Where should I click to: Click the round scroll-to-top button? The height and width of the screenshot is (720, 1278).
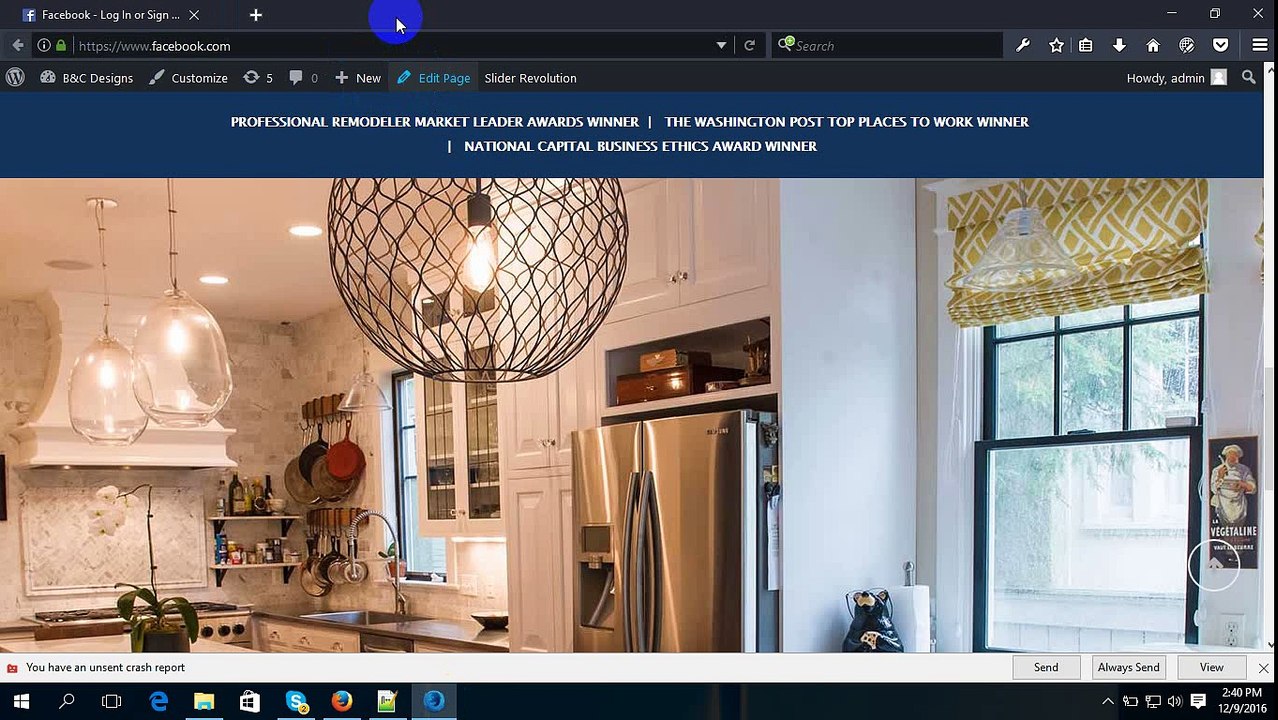pyautogui.click(x=1214, y=564)
